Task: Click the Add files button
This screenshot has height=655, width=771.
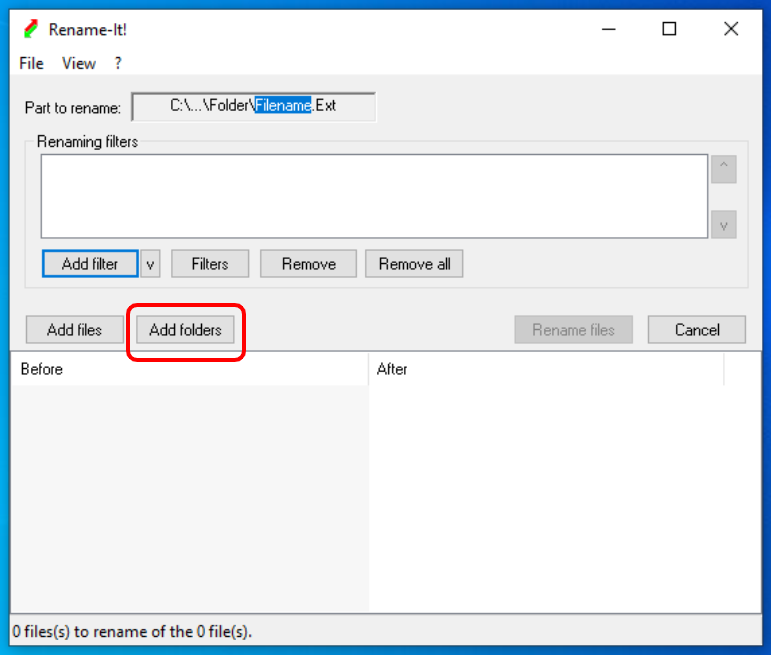Action: [x=75, y=329]
